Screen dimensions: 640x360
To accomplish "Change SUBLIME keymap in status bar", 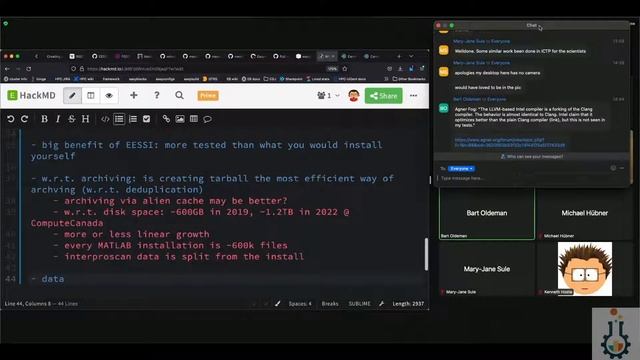I will click(360, 304).
